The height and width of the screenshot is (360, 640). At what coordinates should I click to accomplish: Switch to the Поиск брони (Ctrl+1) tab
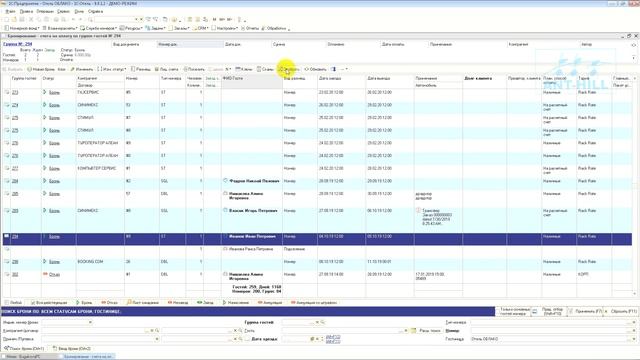click(x=24, y=349)
